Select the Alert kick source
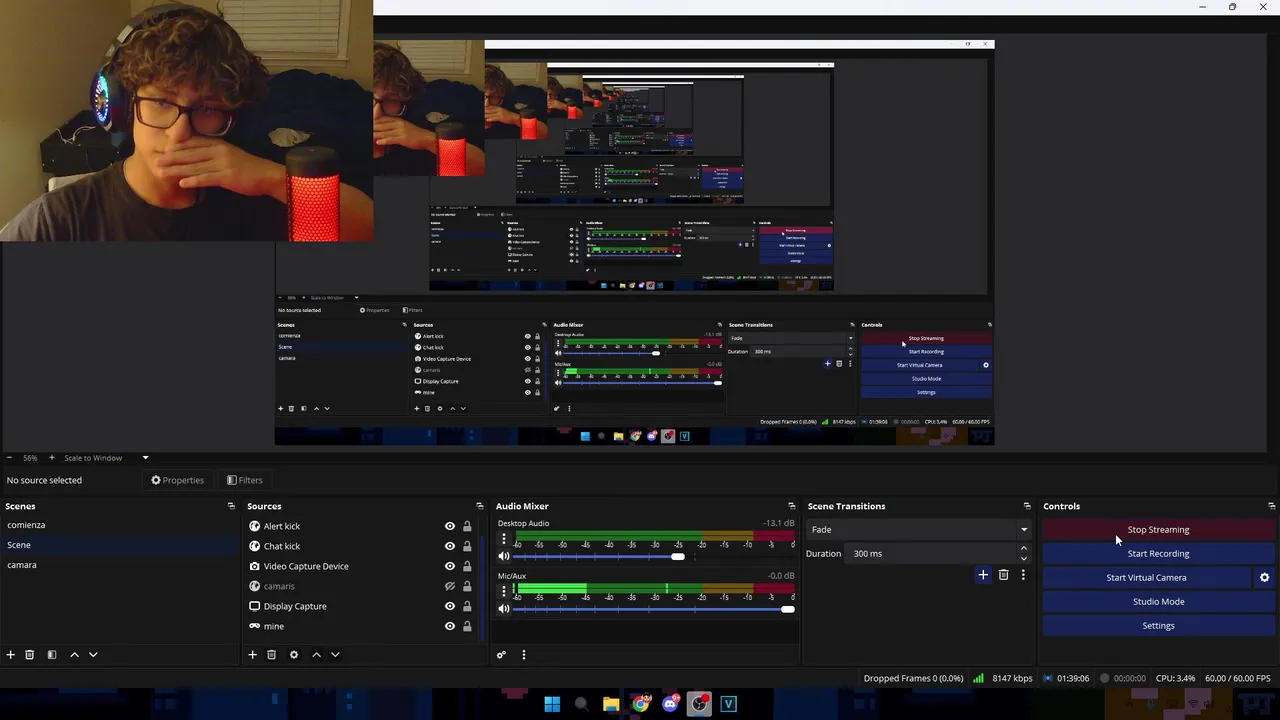Image resolution: width=1280 pixels, height=720 pixels. [x=282, y=526]
